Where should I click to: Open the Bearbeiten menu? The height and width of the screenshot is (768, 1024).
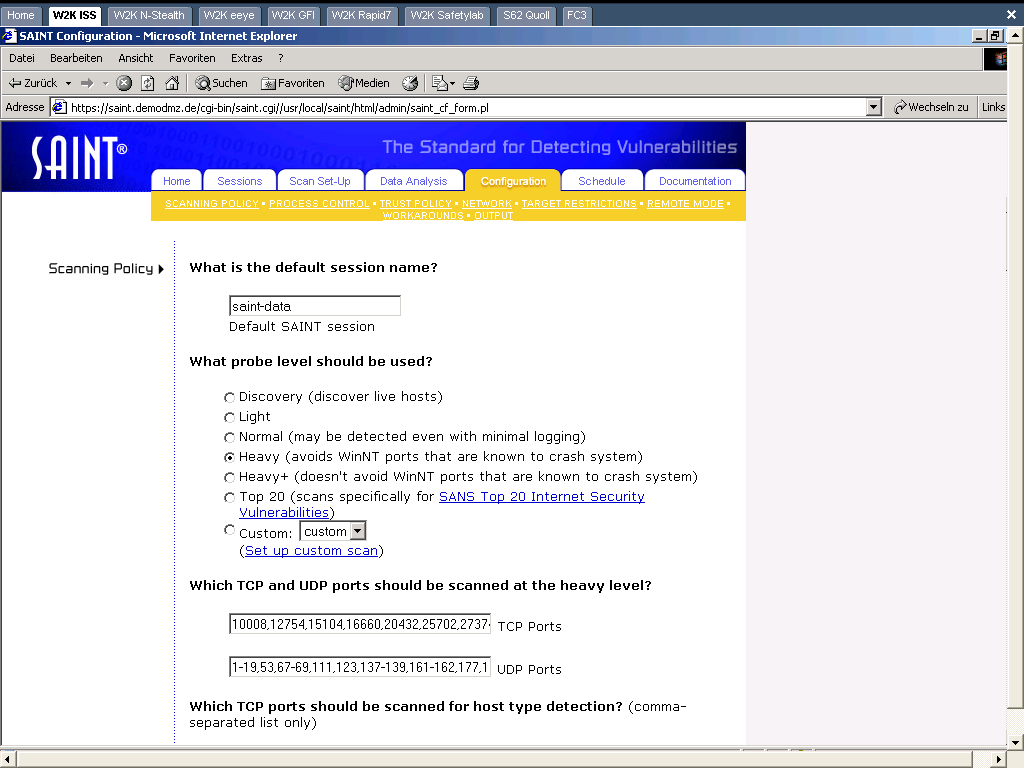[x=76, y=58]
